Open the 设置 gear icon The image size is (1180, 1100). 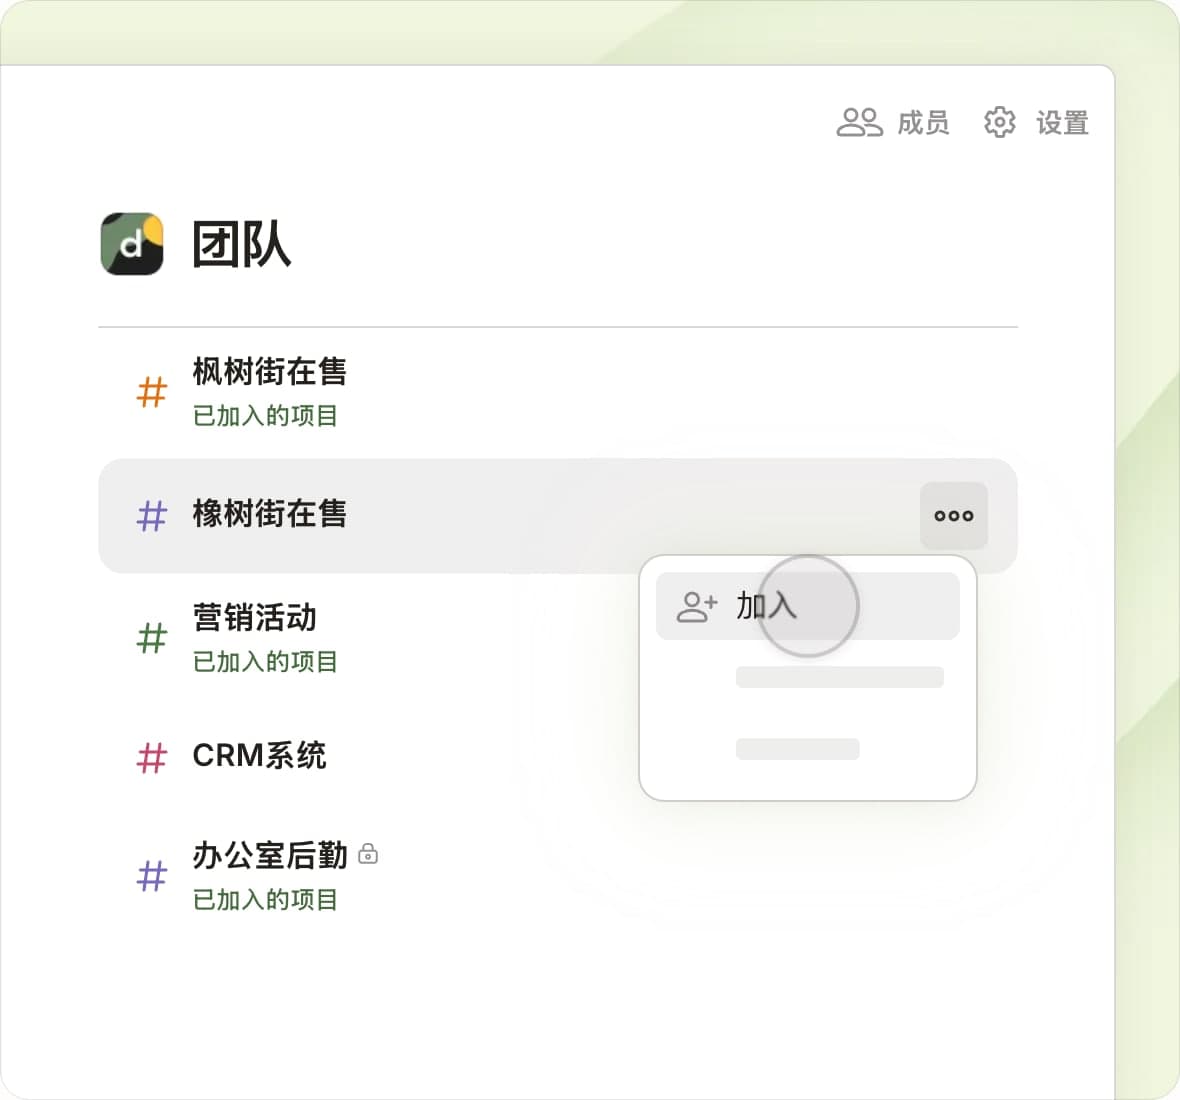point(999,122)
